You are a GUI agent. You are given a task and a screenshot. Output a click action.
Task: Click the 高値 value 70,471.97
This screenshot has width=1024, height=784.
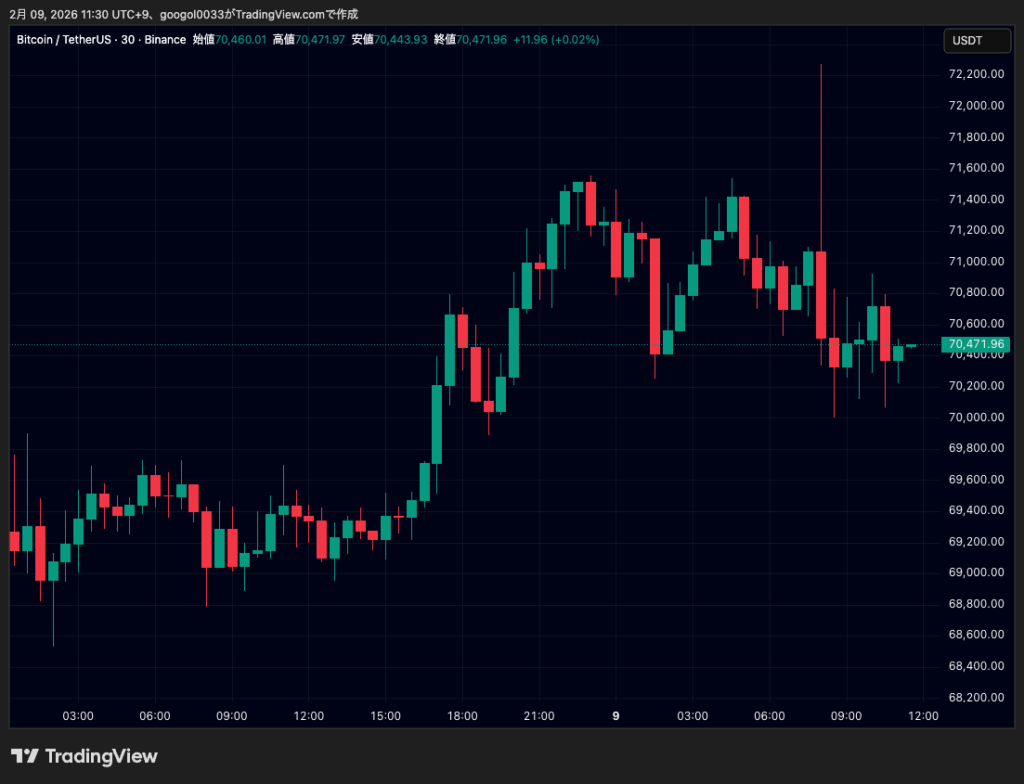319,40
